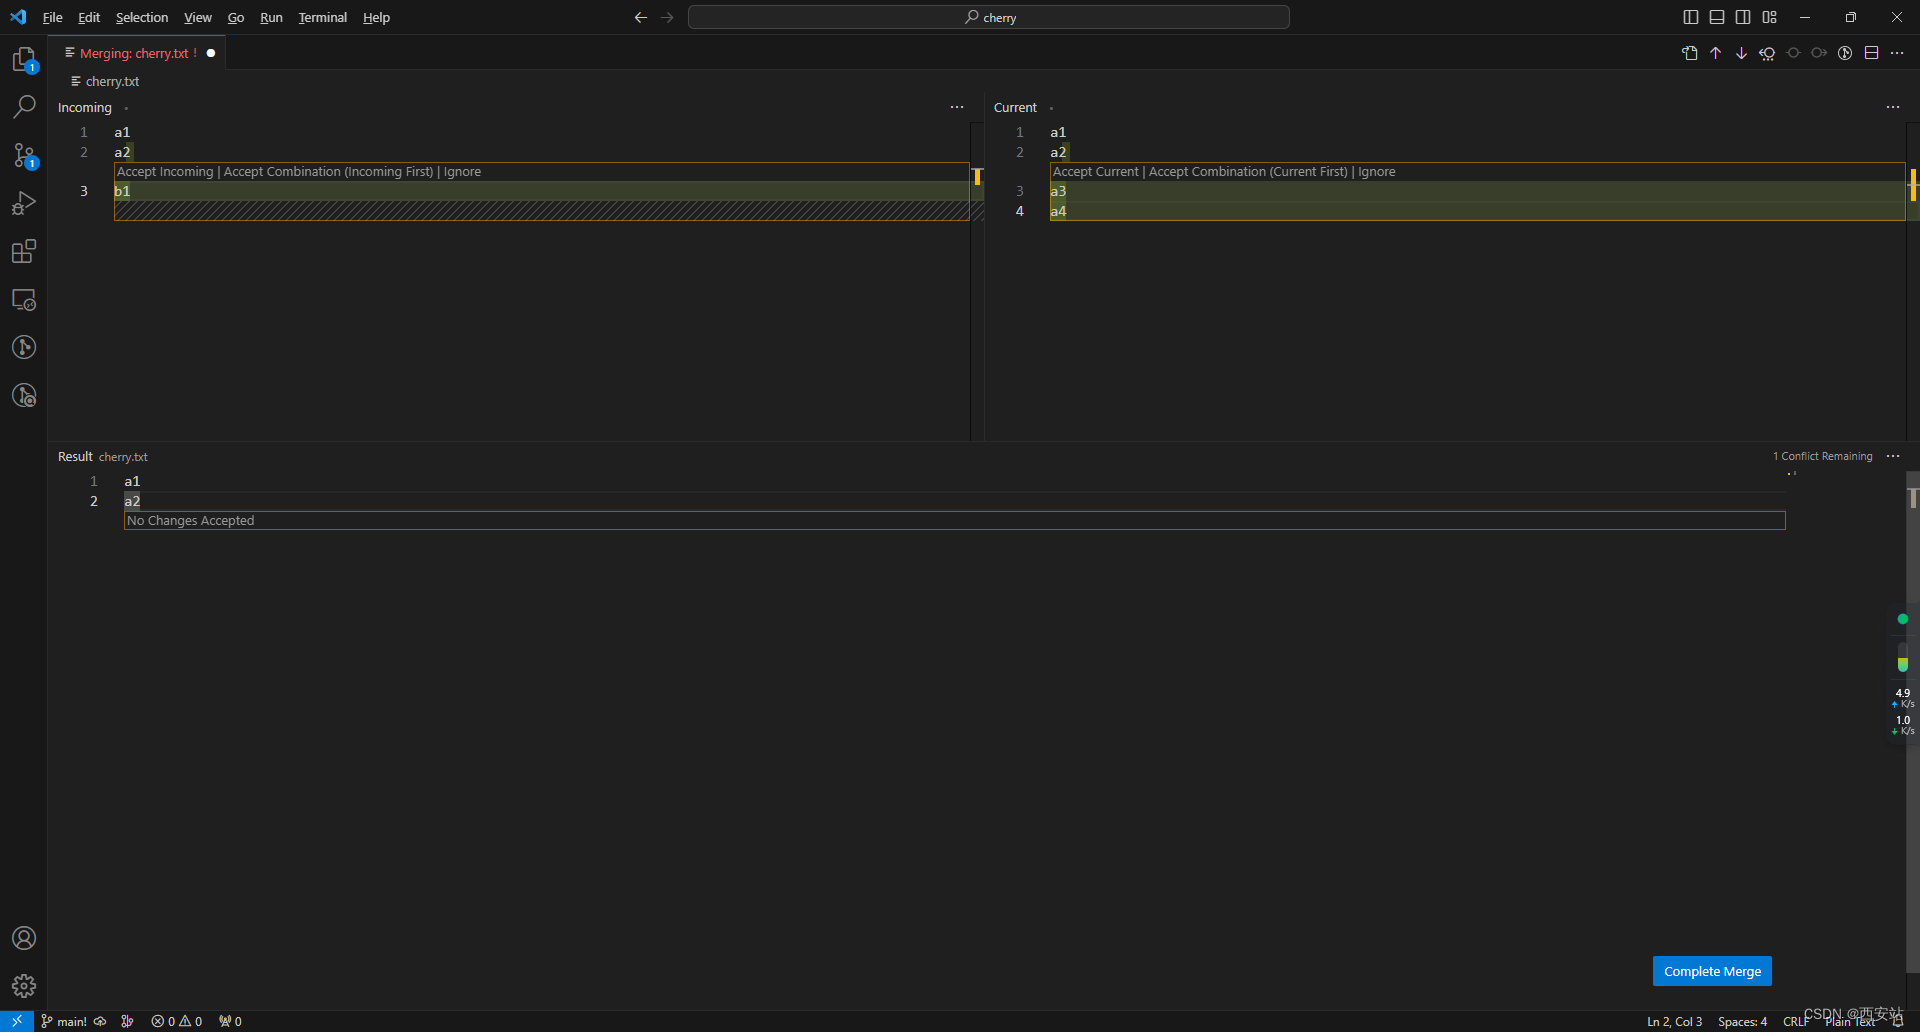Open Accounts menu in activity bar
1920x1032 pixels.
24,938
